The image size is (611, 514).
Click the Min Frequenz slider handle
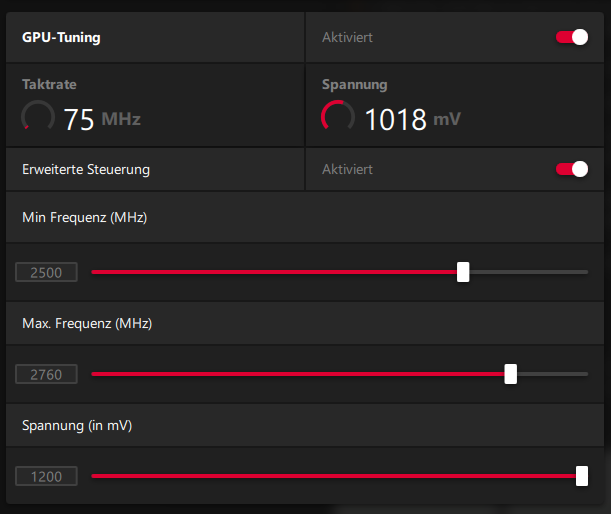pyautogui.click(x=463, y=272)
